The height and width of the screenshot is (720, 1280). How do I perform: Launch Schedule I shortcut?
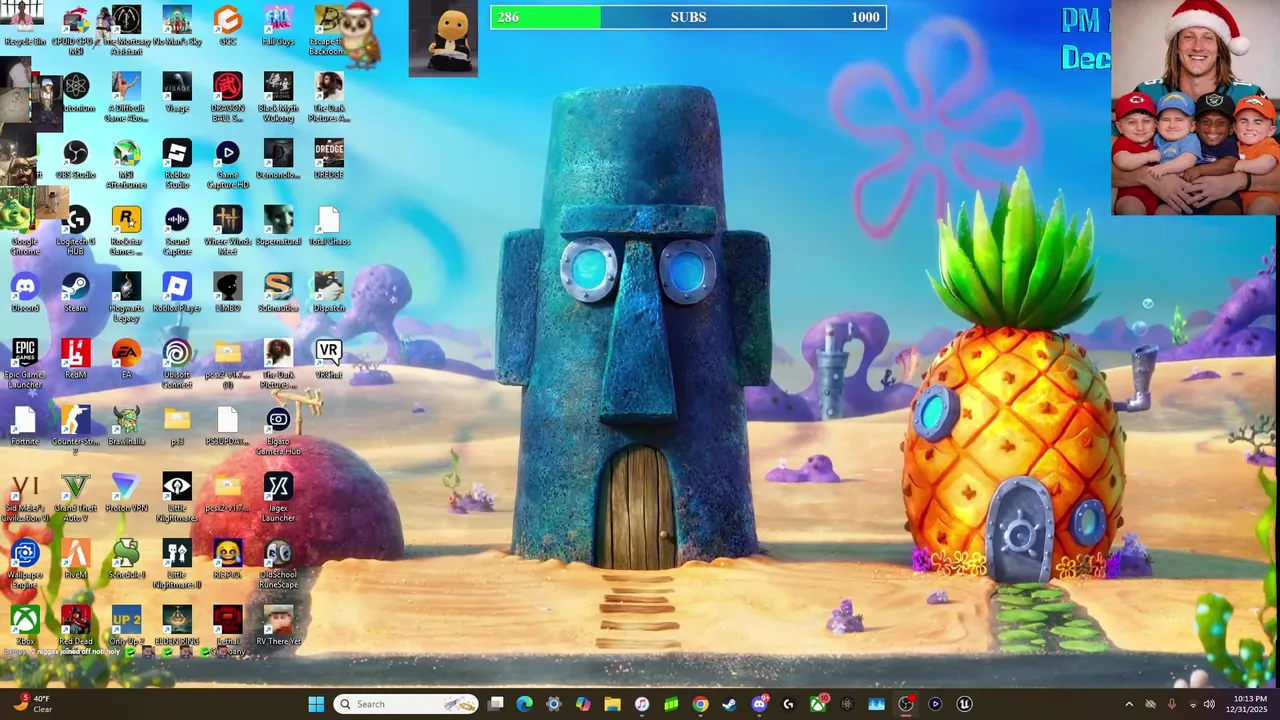(126, 559)
